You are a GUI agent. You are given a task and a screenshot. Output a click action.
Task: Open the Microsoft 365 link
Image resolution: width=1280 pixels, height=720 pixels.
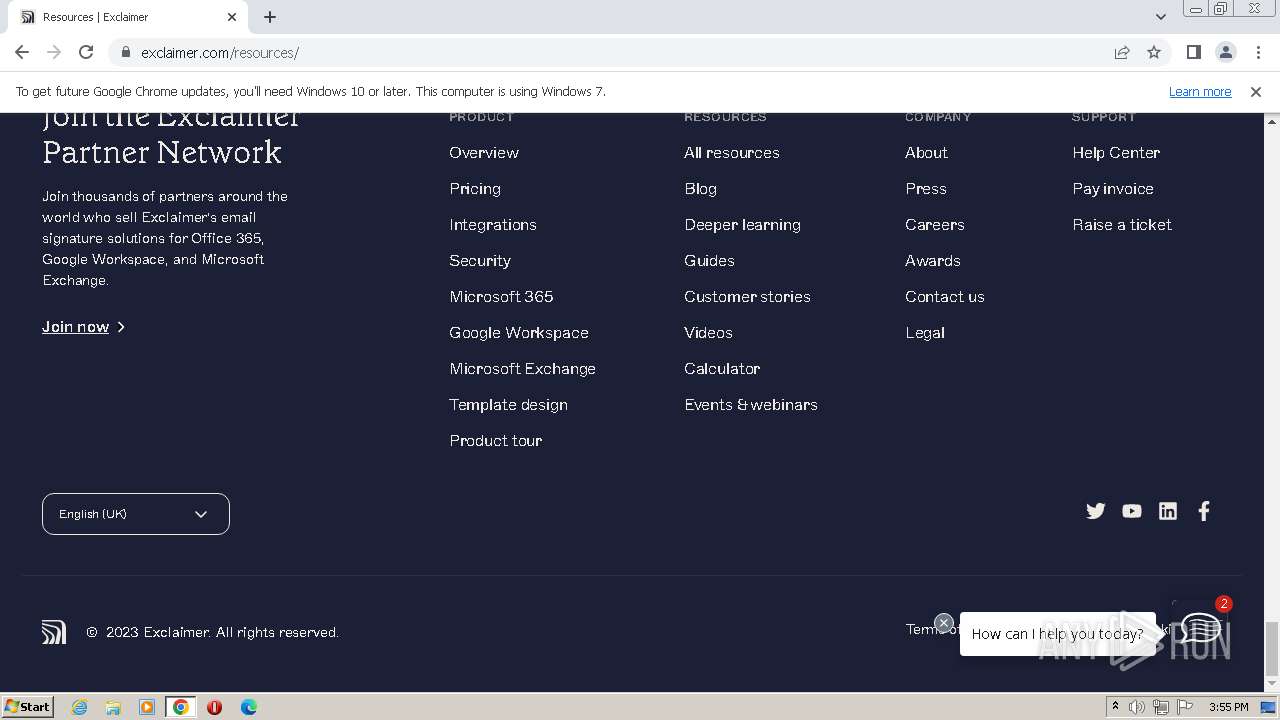pos(501,297)
